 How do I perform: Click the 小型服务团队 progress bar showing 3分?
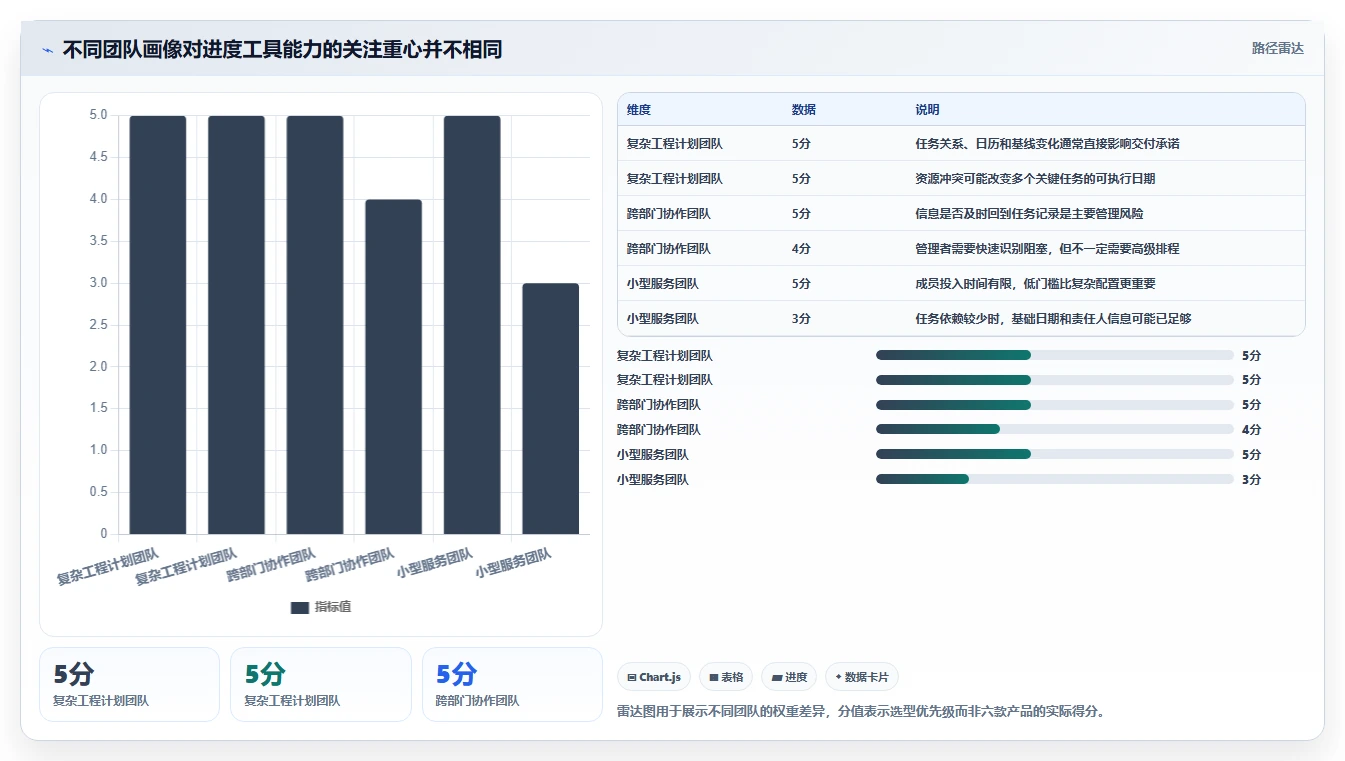(x=1054, y=479)
